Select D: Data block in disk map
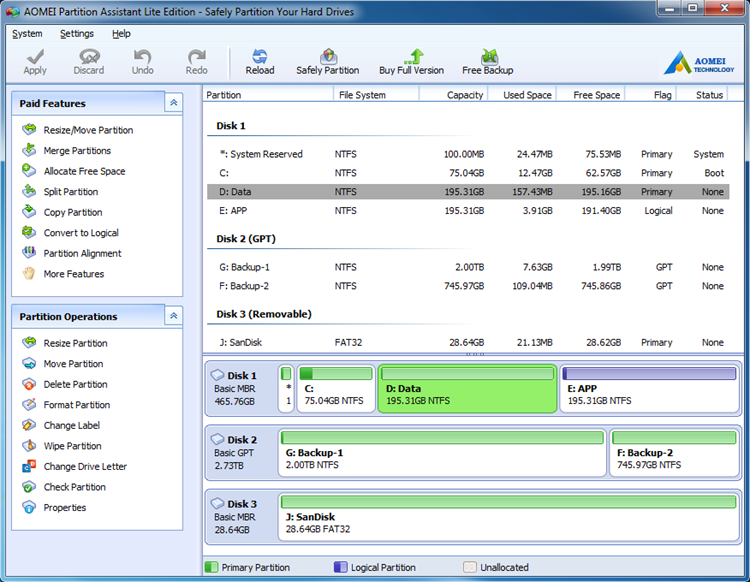Viewport: 750px width, 582px height. (x=467, y=388)
